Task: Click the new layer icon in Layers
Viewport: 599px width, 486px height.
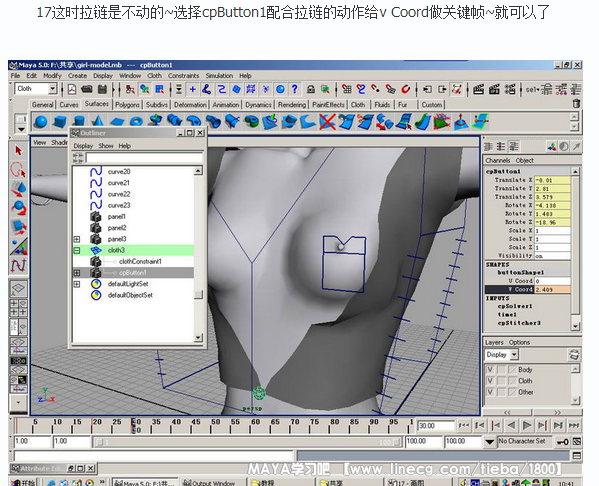Action: (x=574, y=355)
